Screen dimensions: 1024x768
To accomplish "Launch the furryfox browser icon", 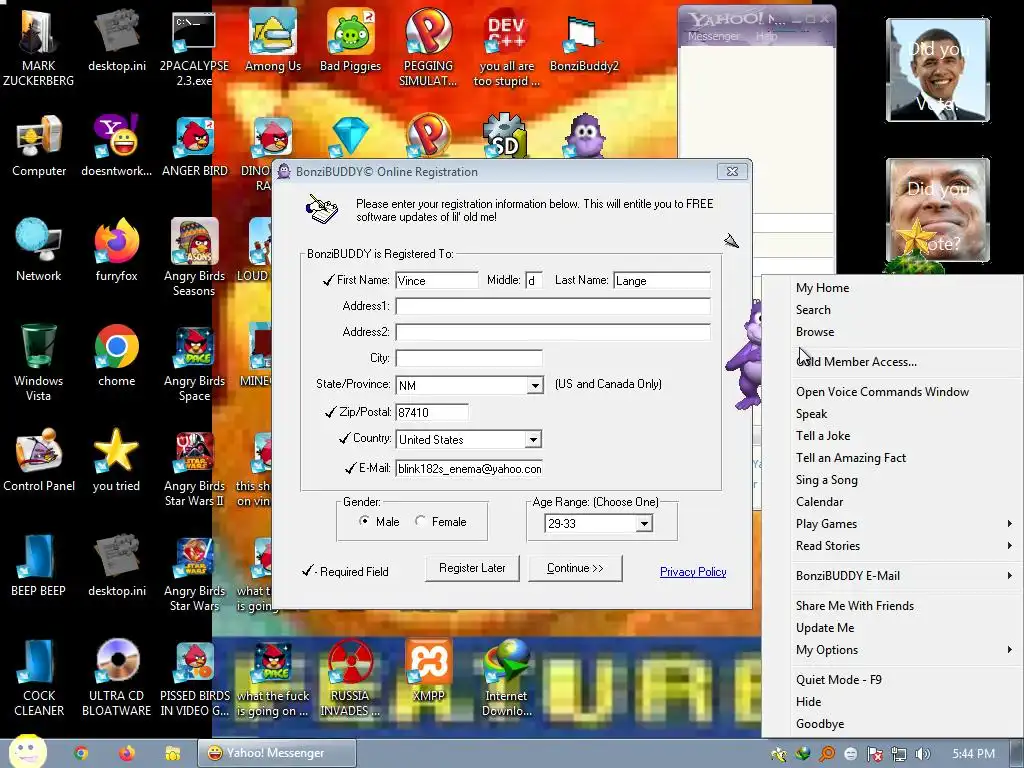I will pyautogui.click(x=116, y=249).
